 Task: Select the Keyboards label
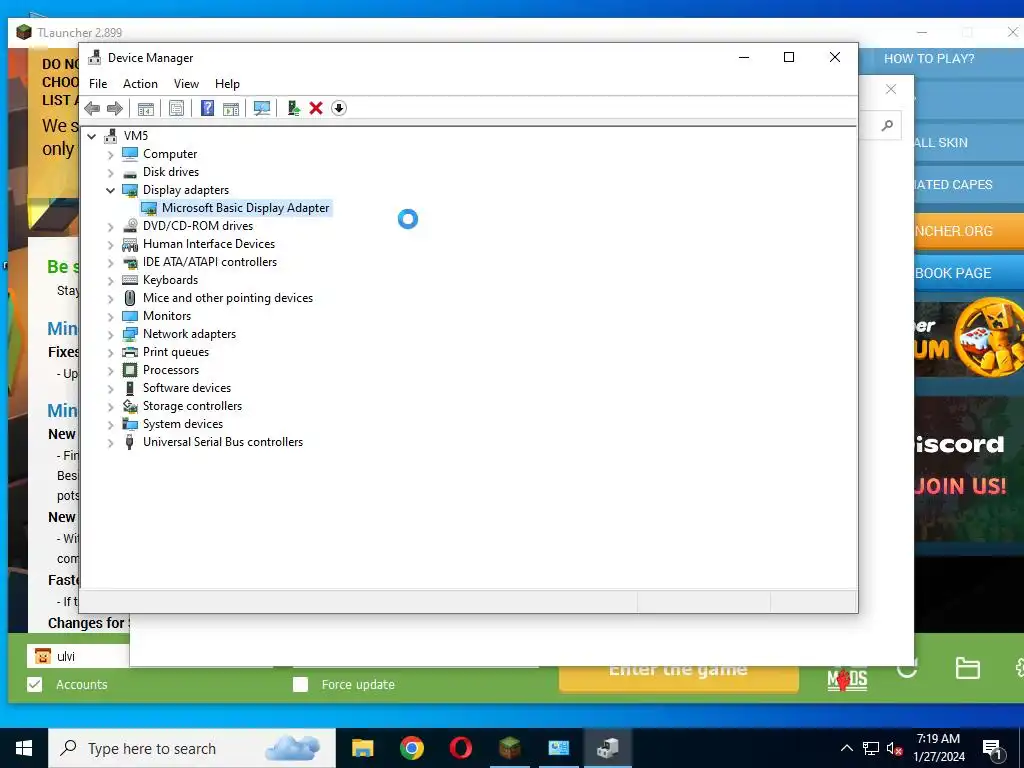pos(170,280)
